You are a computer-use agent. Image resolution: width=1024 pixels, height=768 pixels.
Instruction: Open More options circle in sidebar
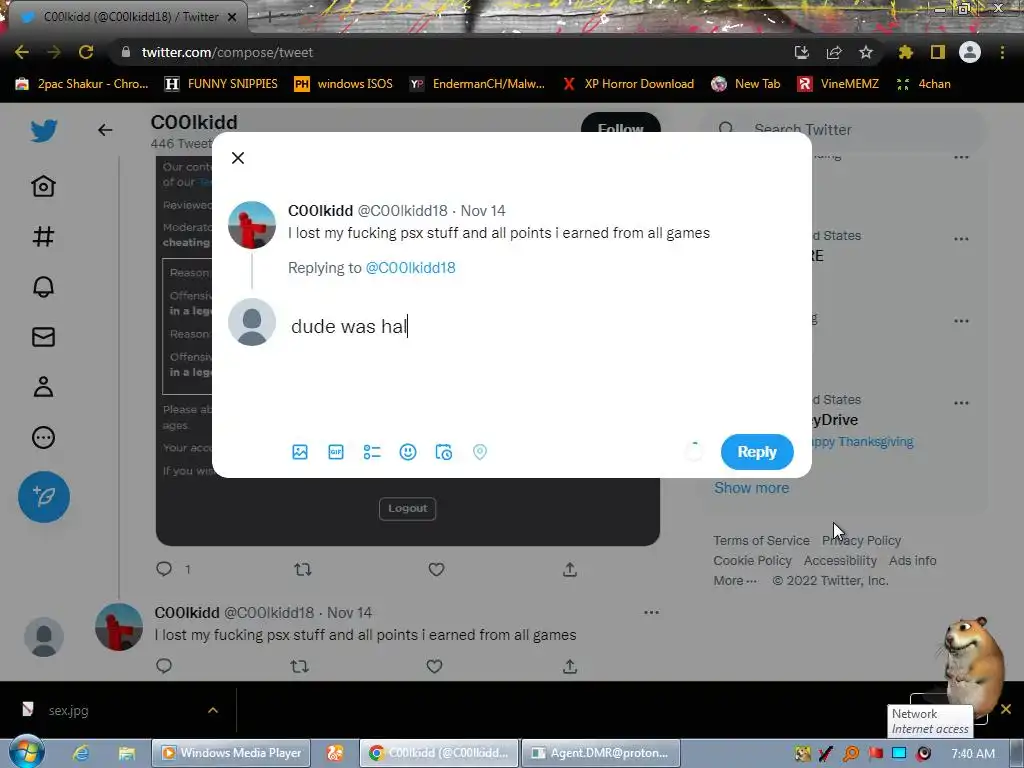coord(44,438)
